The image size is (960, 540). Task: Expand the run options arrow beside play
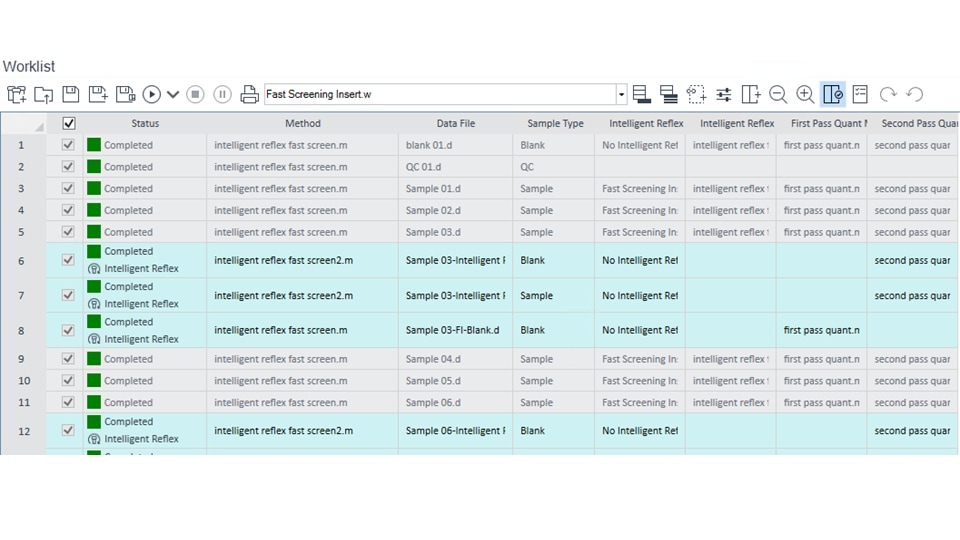click(173, 94)
